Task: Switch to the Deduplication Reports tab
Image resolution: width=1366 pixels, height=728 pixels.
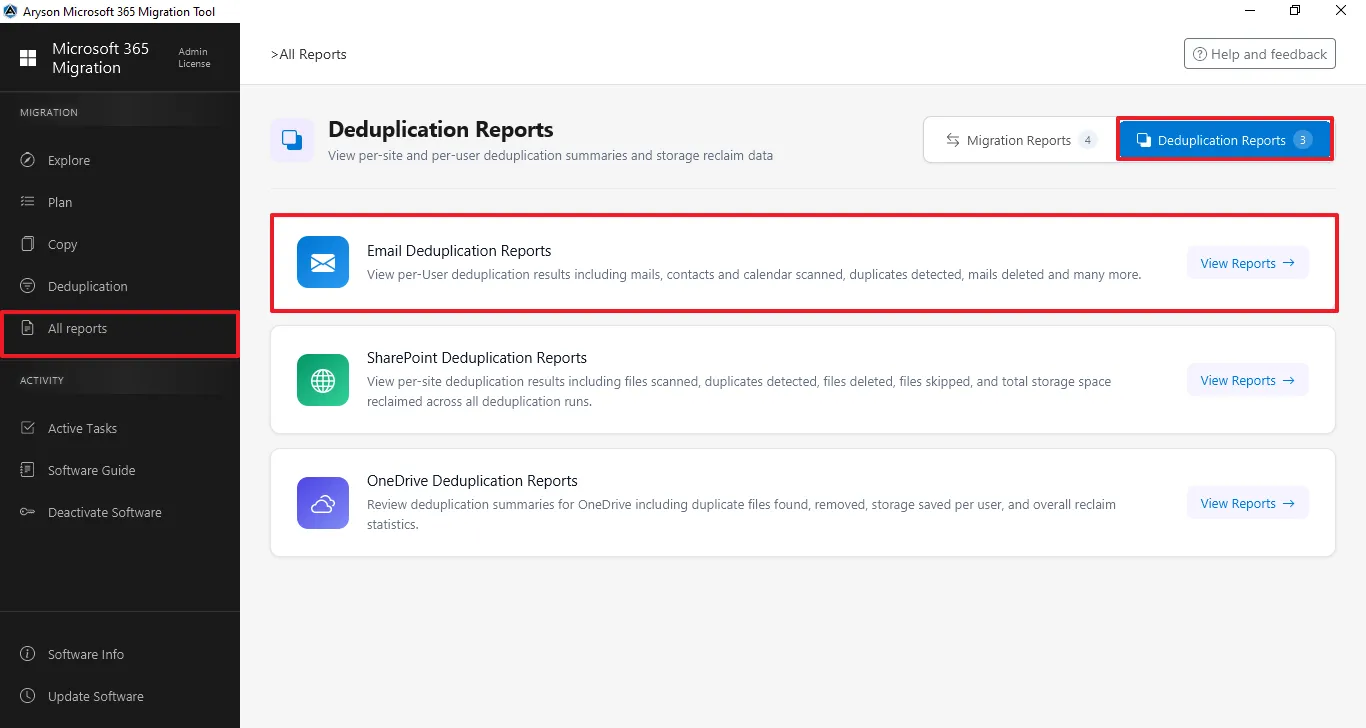Action: (1224, 140)
